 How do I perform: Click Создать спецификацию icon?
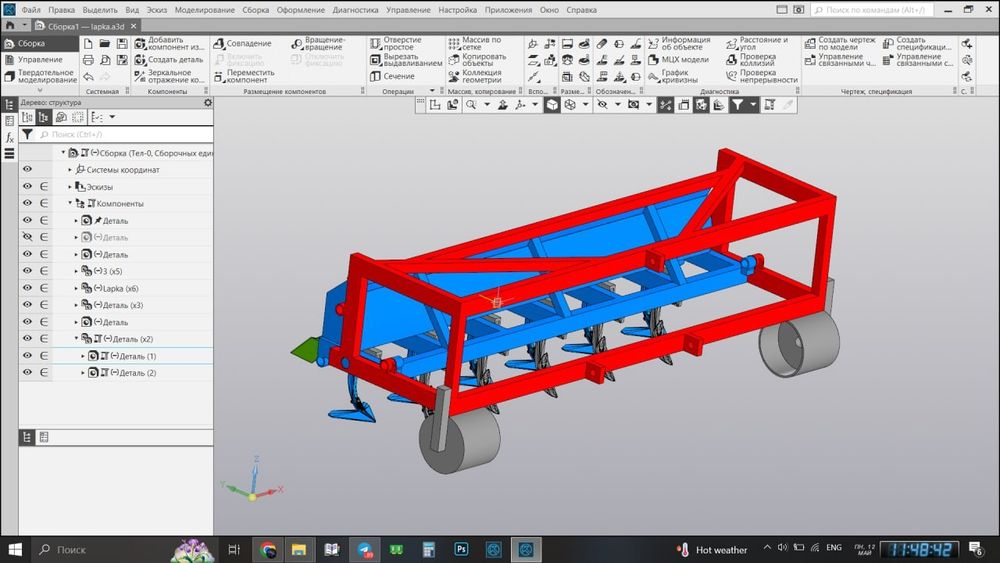tap(917, 43)
